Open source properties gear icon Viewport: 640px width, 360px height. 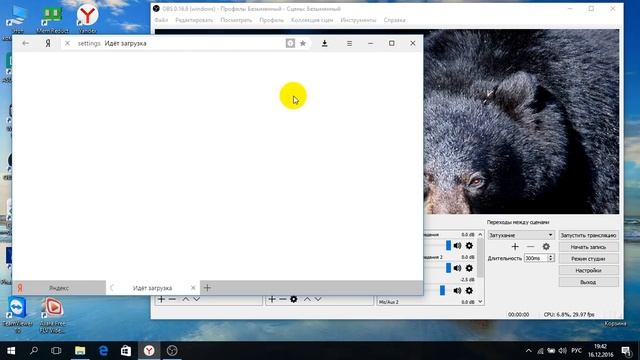coord(293,299)
